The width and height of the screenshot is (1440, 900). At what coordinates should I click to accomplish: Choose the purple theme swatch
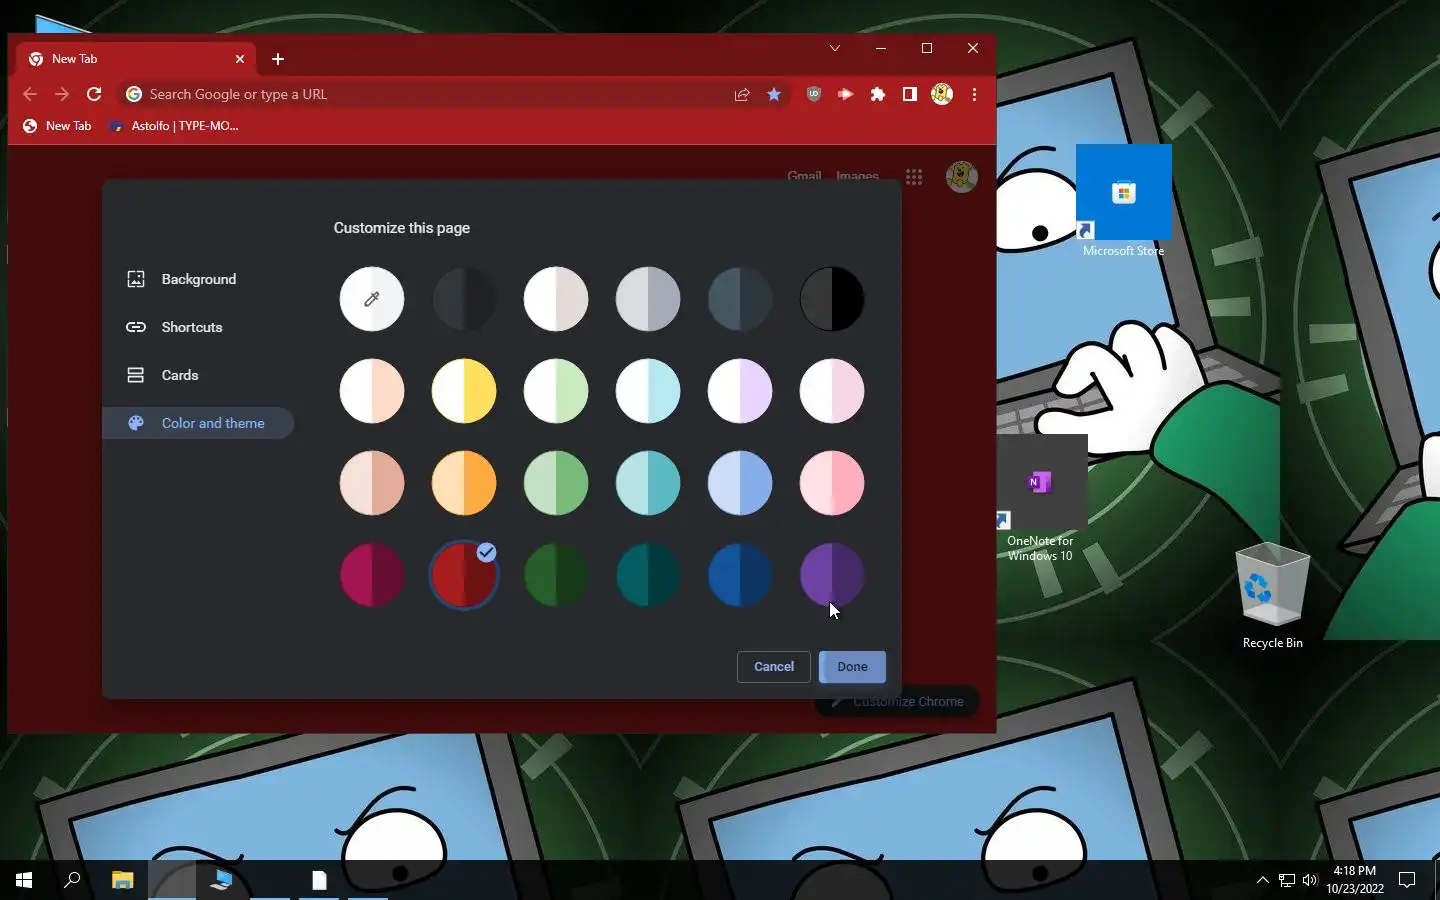tap(832, 575)
